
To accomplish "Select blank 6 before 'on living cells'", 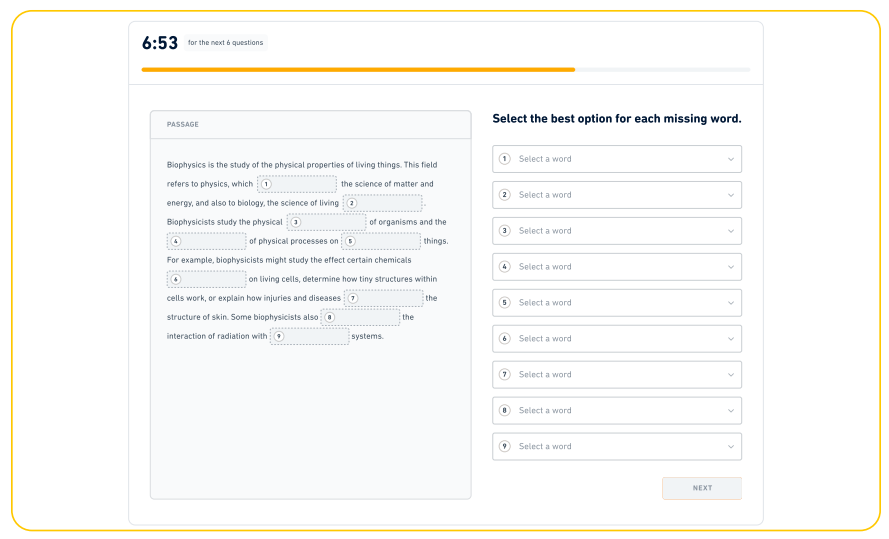I will click(206, 279).
